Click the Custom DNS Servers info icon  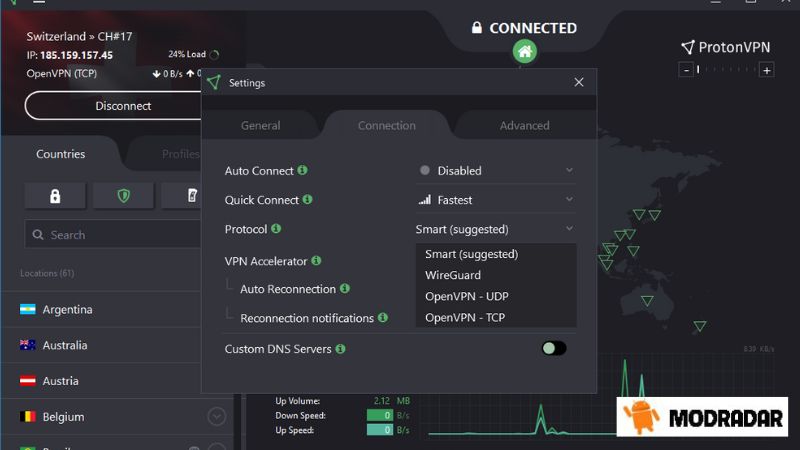coord(340,348)
